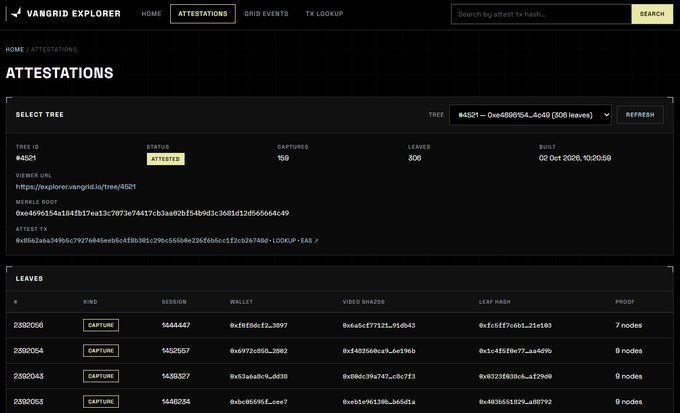Click the Video SHA256 column header
Screen dimensions: 680x413
363,302
